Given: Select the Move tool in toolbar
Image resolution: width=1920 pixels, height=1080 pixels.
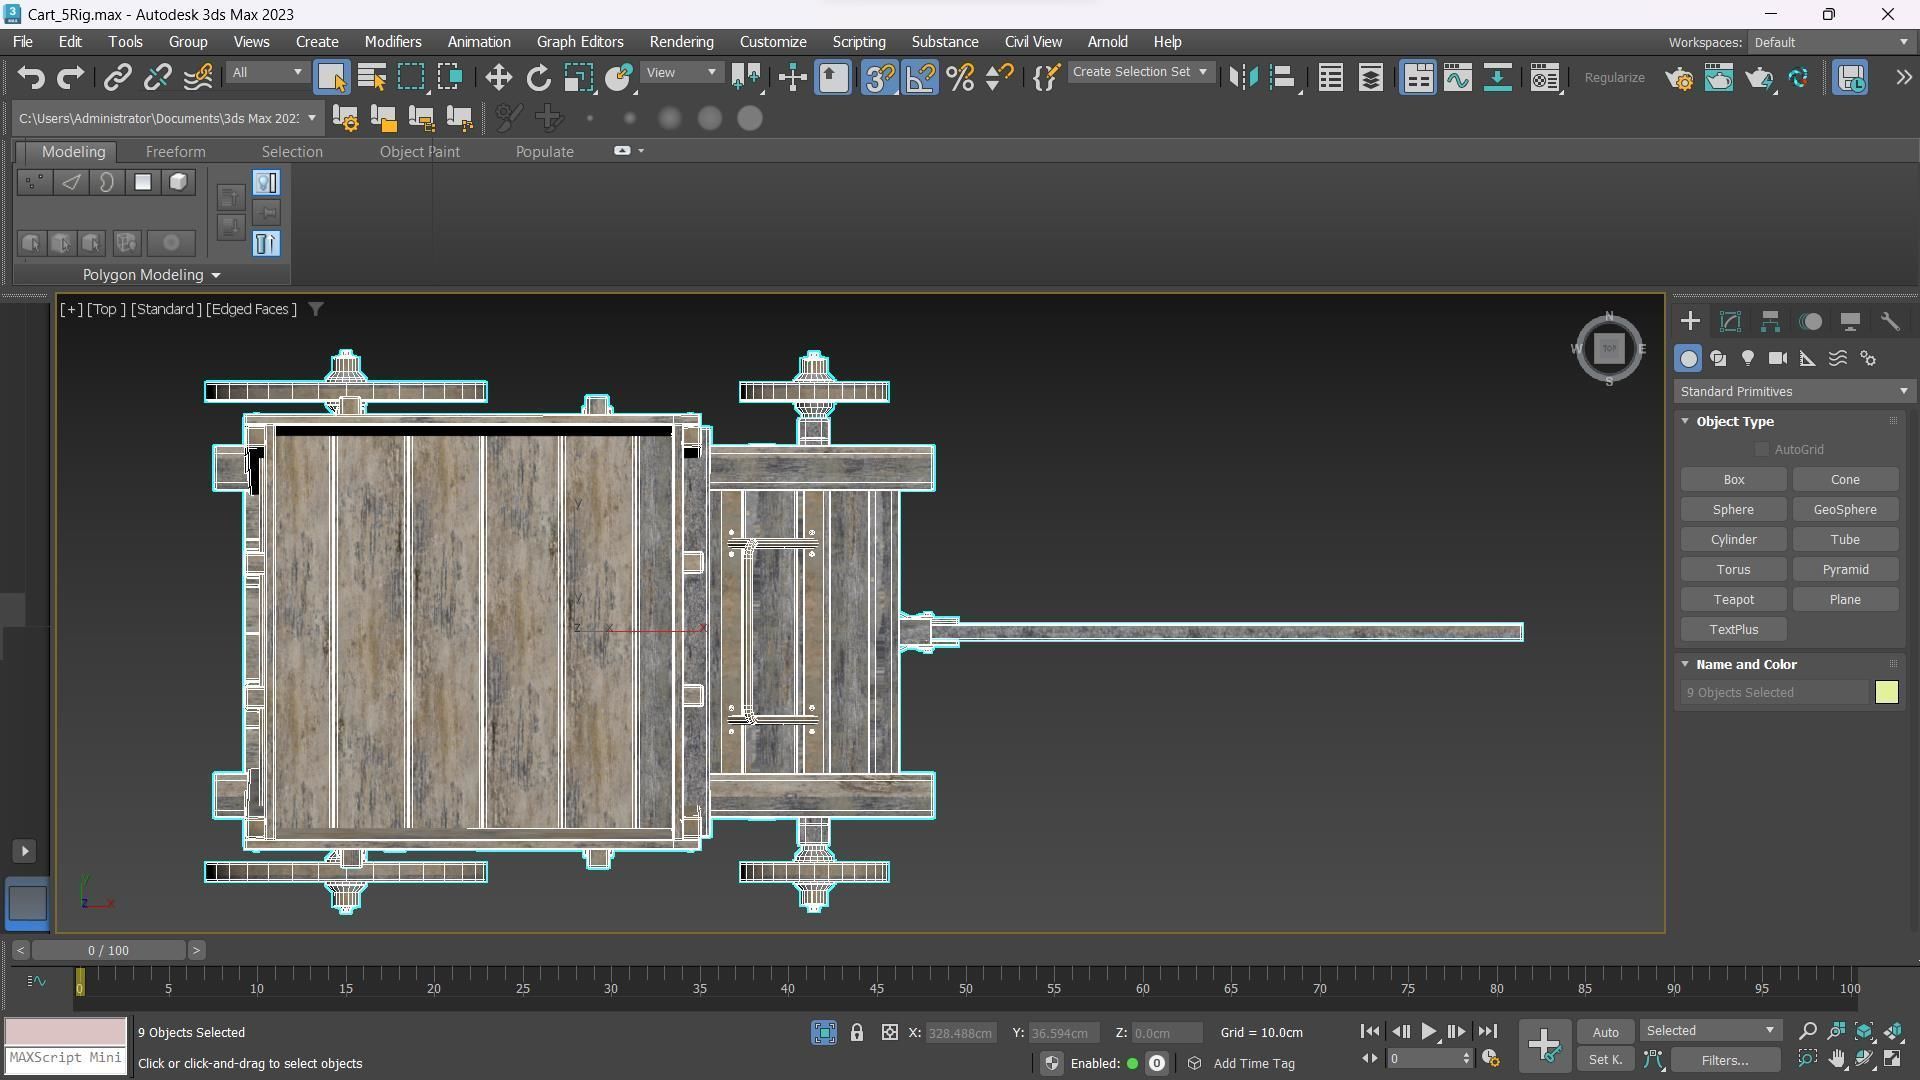Looking at the screenshot, I should [x=498, y=78].
